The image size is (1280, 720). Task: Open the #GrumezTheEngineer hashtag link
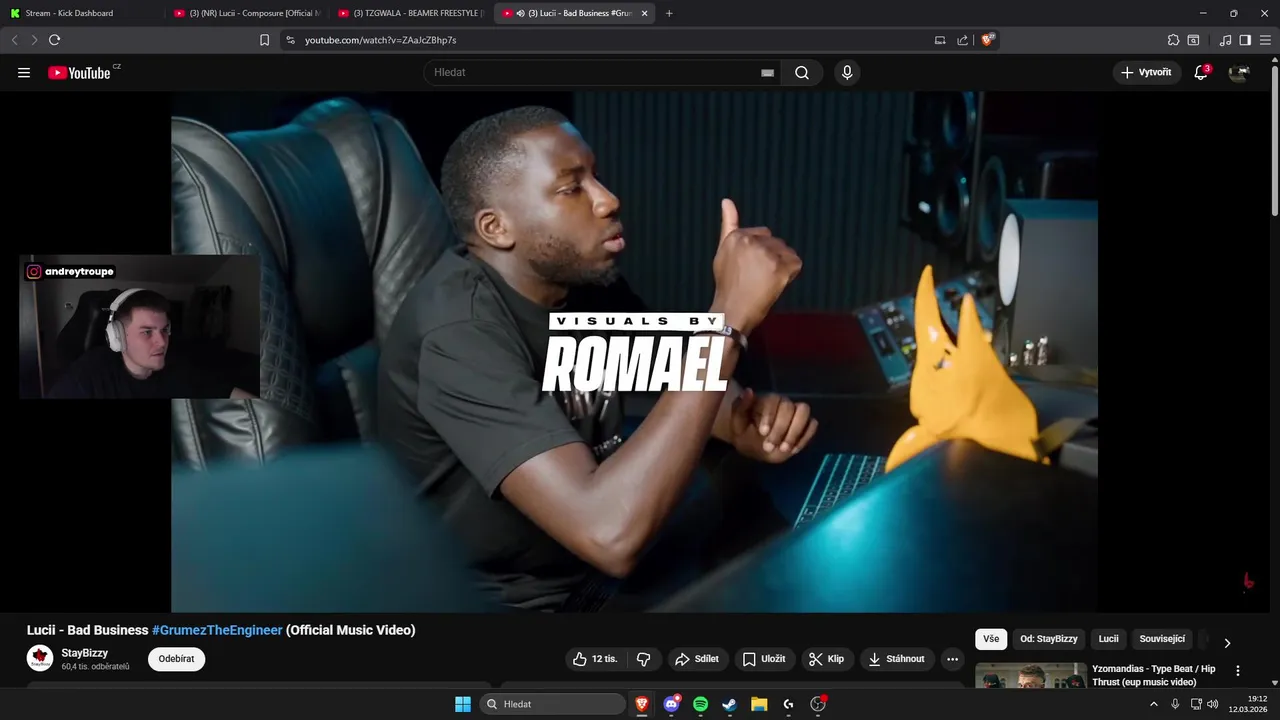click(x=217, y=630)
